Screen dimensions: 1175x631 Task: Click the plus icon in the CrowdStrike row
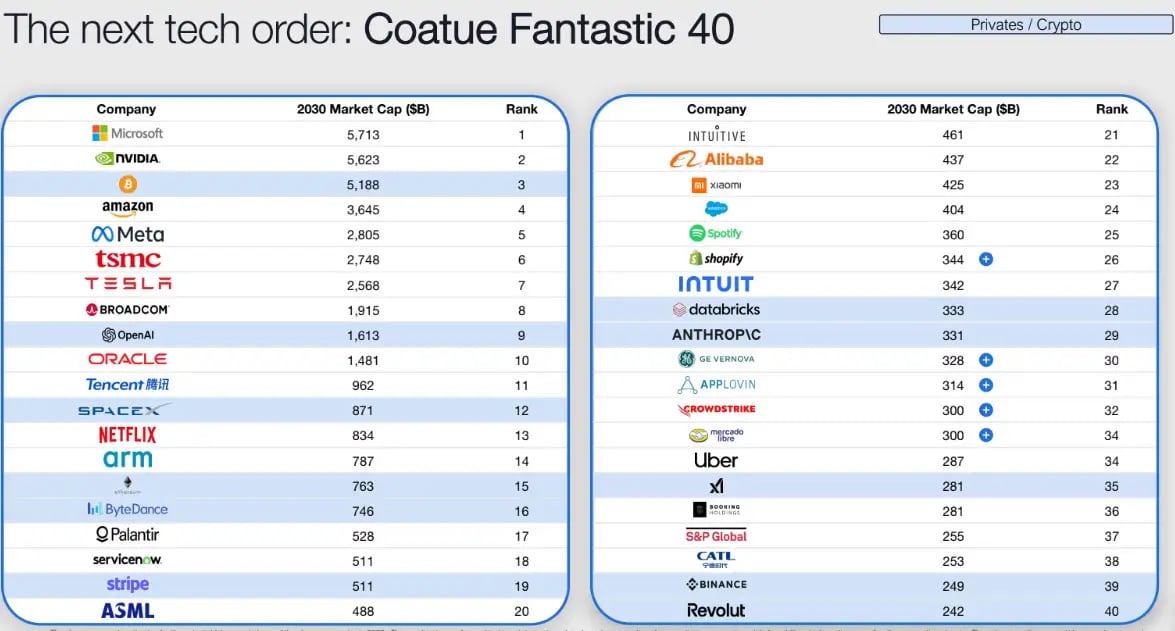click(986, 410)
